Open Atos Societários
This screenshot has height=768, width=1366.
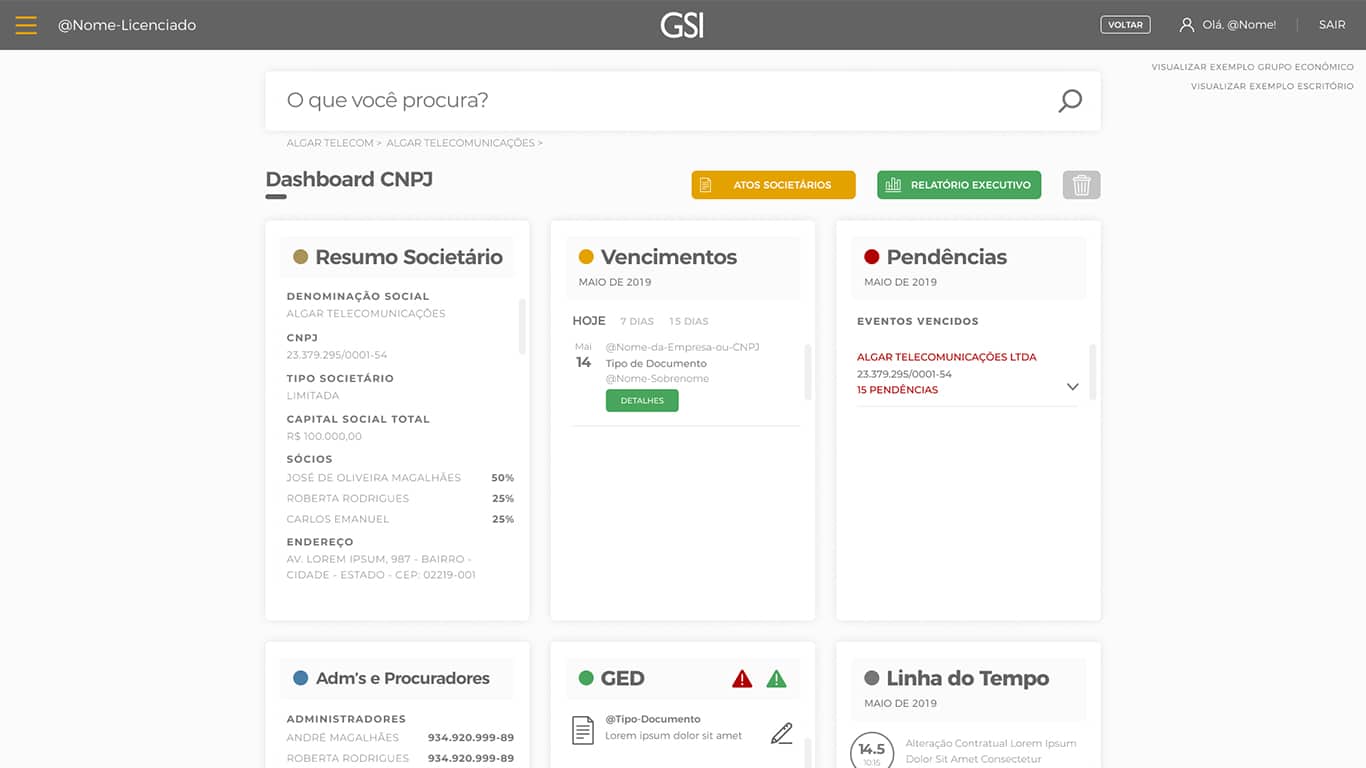click(x=773, y=185)
